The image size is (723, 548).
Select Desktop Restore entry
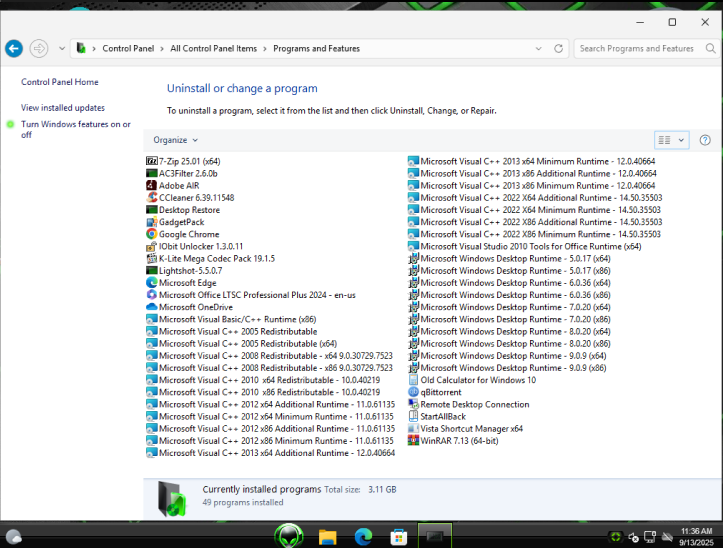(x=183, y=210)
